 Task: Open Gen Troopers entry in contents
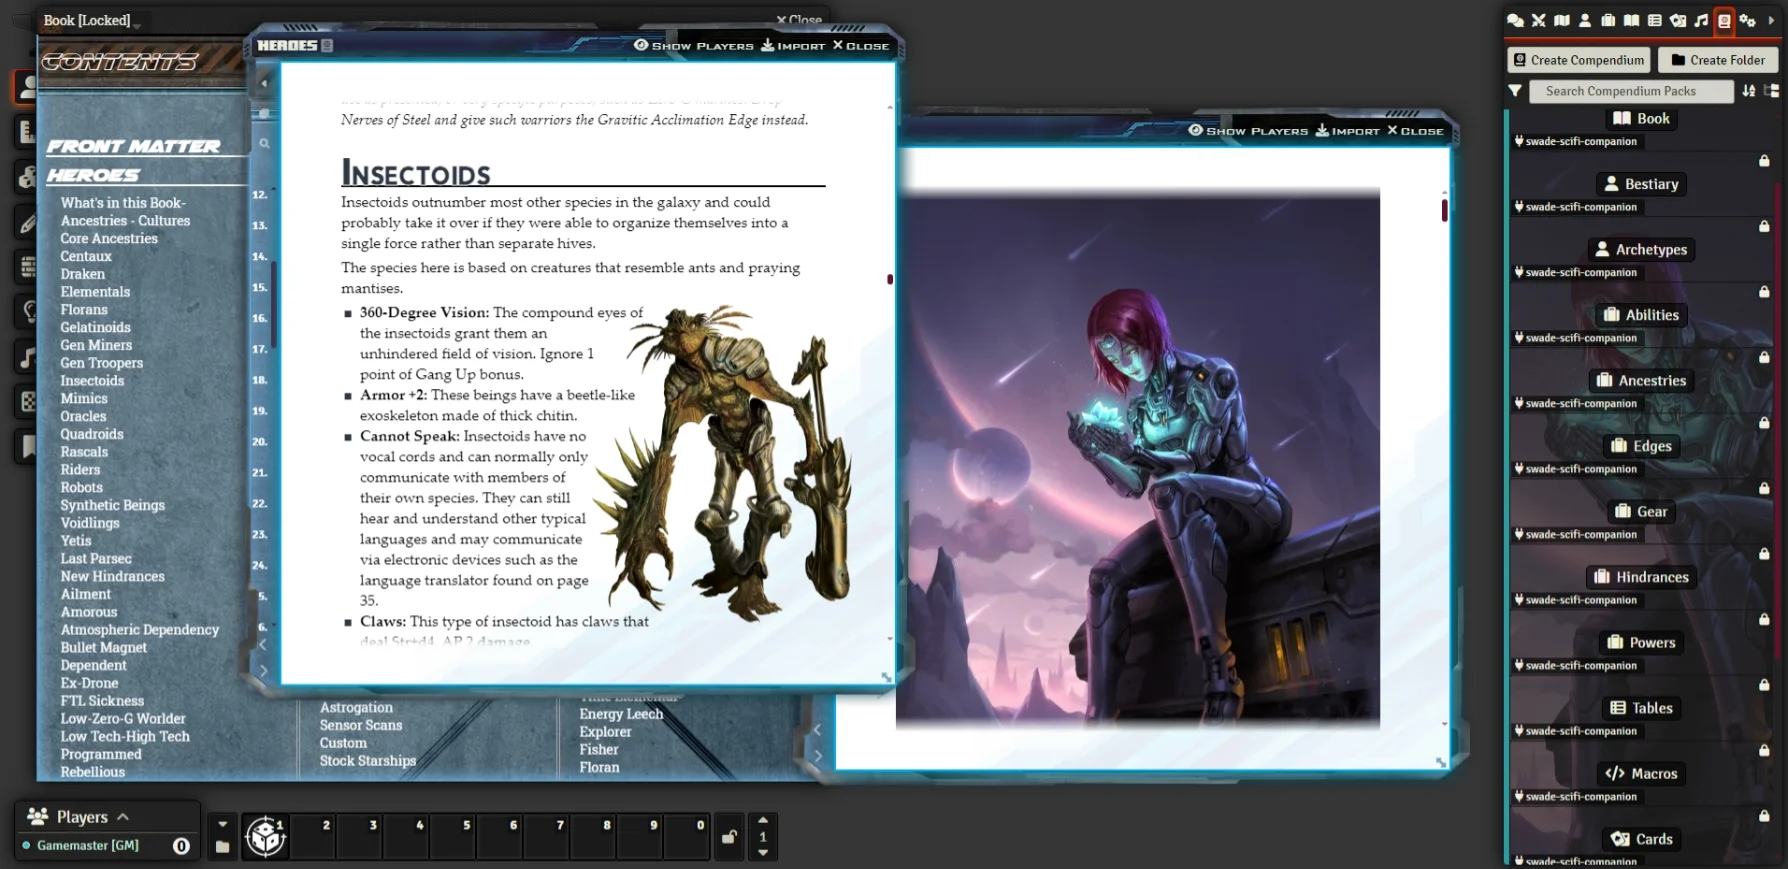coord(101,363)
